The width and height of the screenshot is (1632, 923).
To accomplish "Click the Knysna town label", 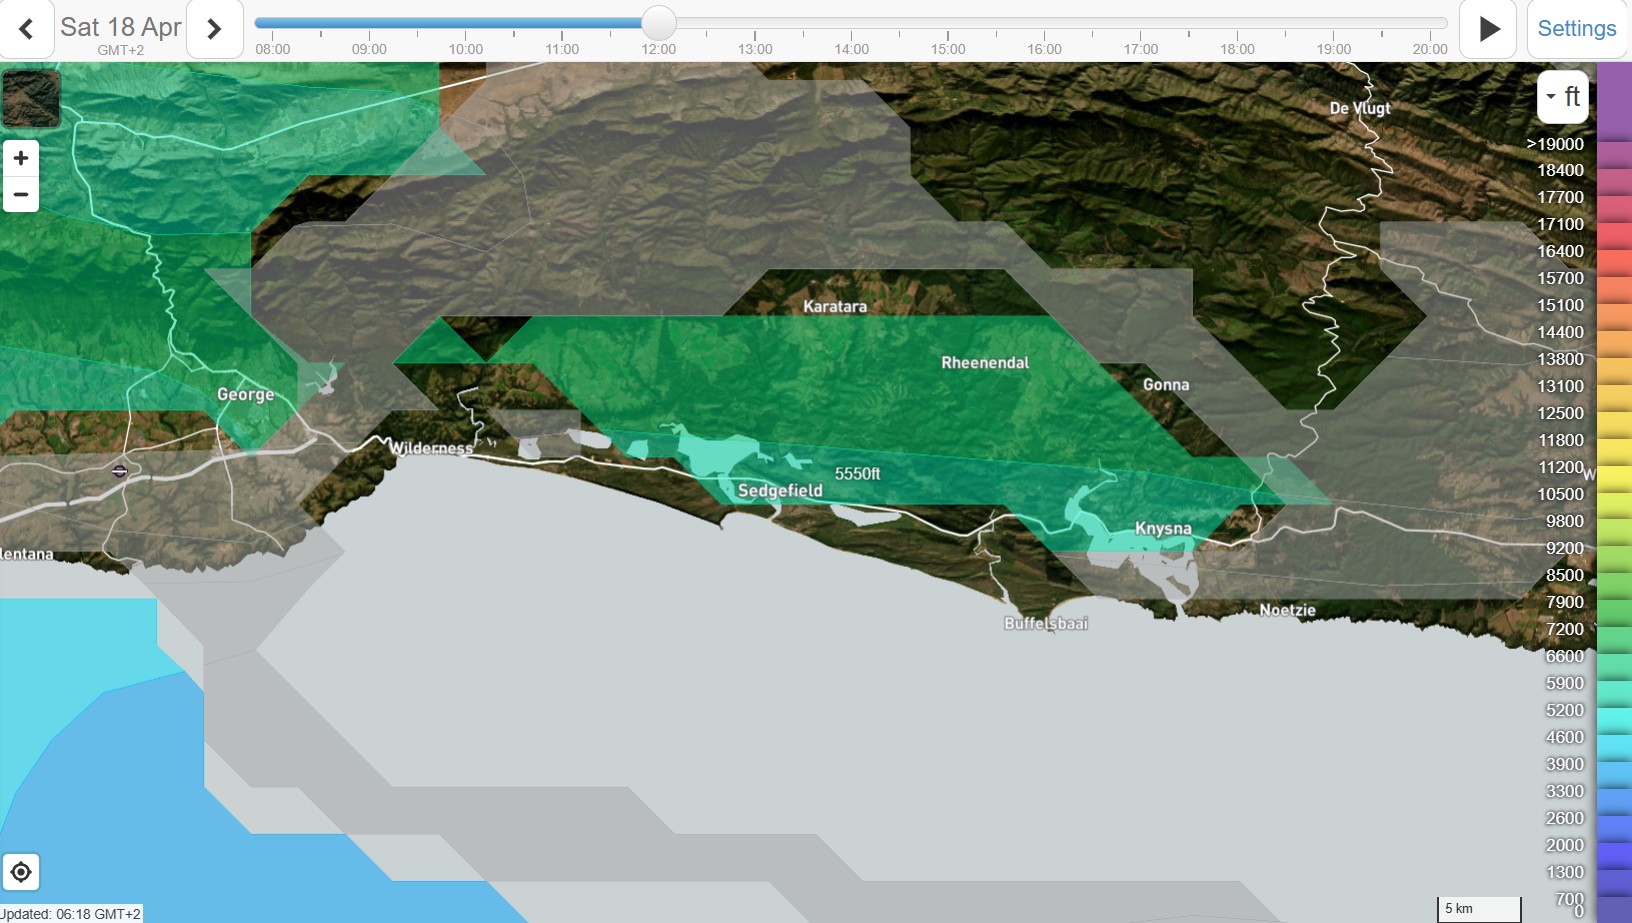I will (x=1163, y=528).
